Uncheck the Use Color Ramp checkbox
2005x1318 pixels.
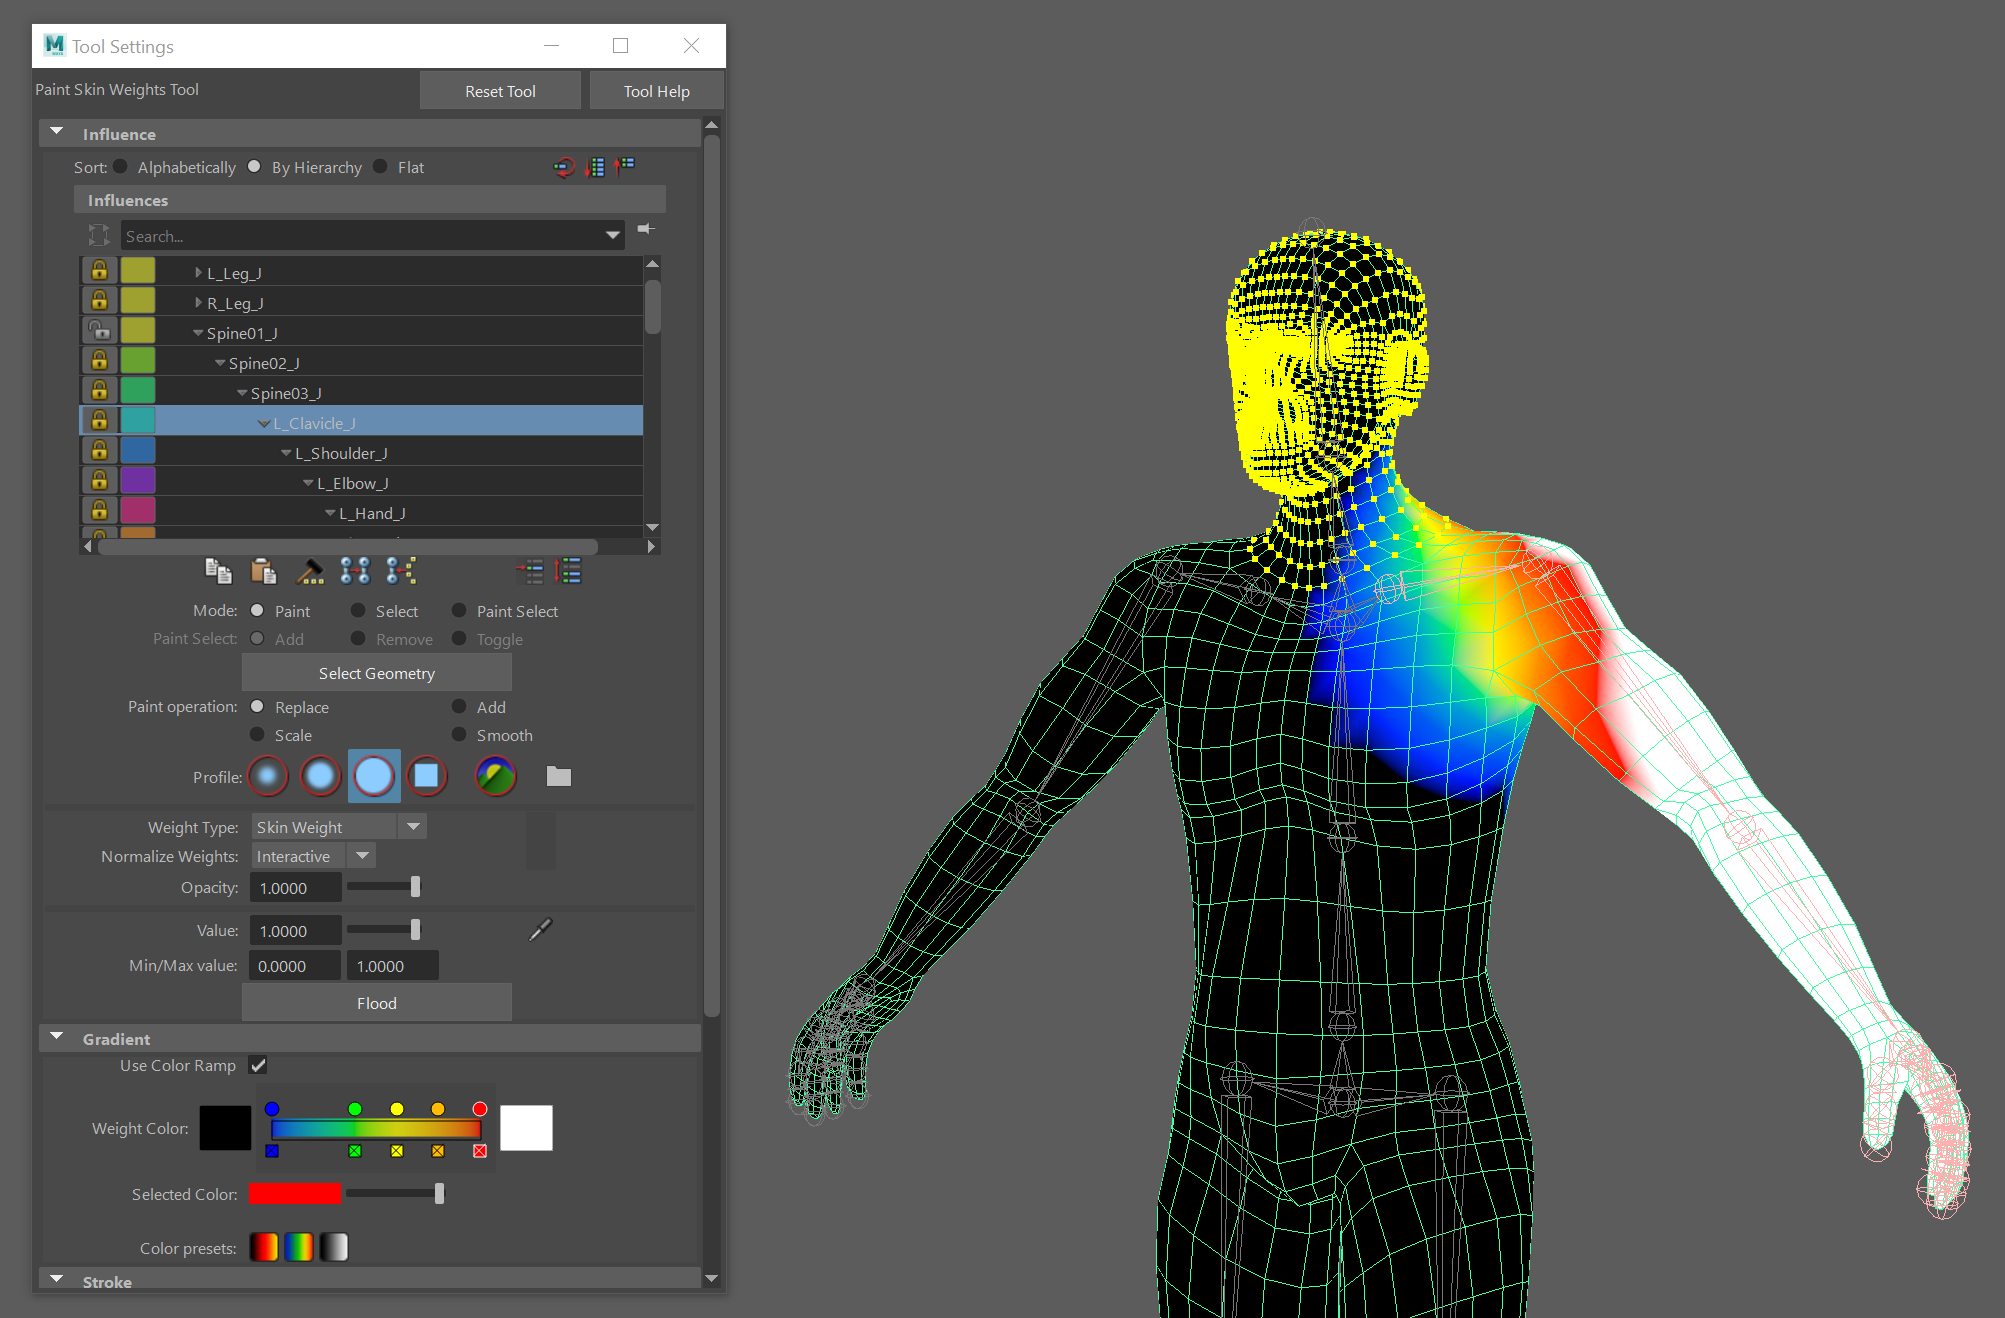258,1065
